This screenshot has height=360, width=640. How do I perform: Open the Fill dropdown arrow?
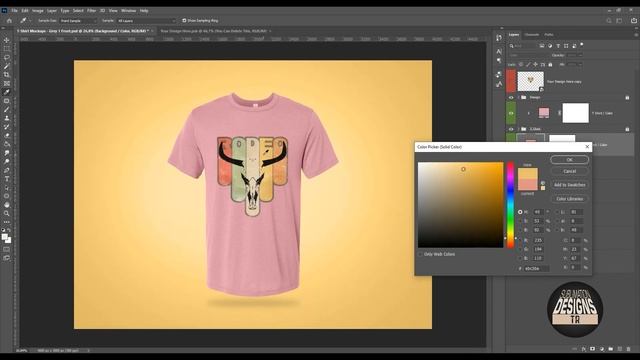point(580,64)
